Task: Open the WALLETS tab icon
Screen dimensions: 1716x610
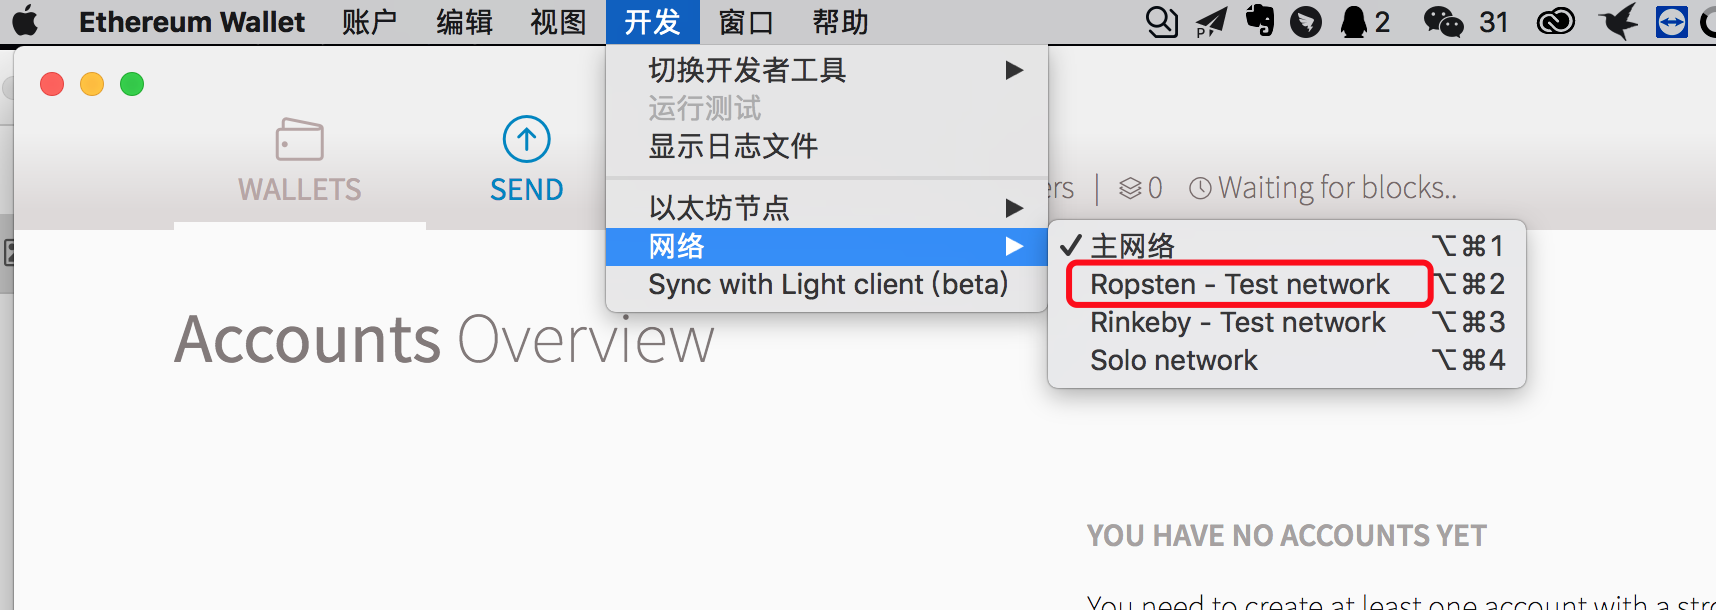Action: point(300,140)
